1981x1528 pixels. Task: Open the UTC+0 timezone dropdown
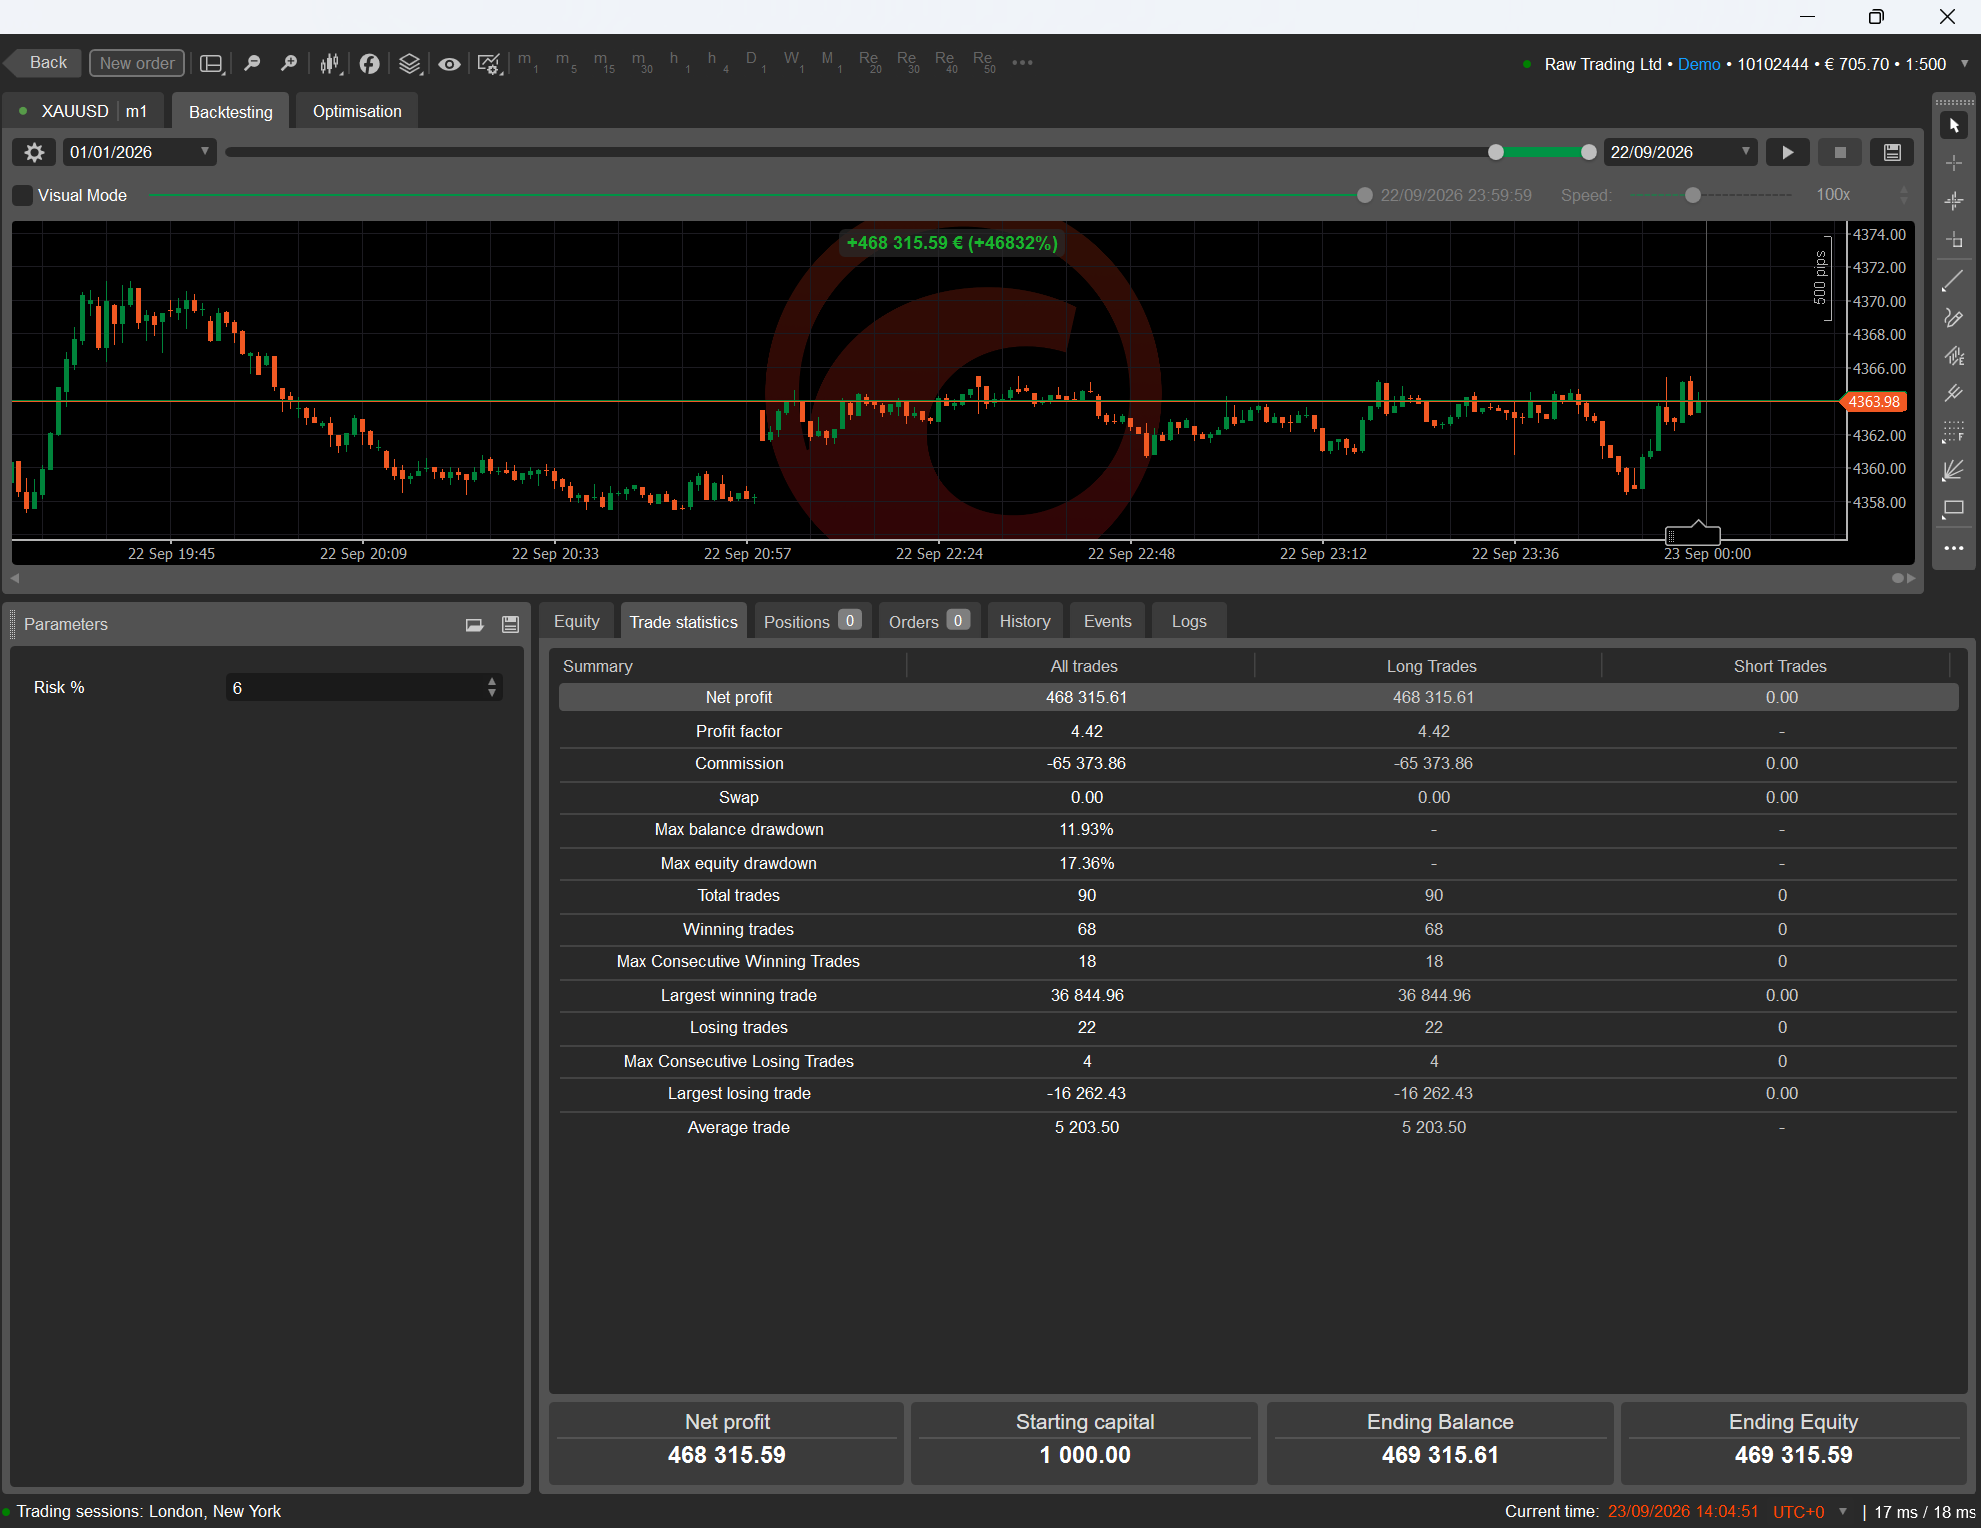(x=1842, y=1511)
